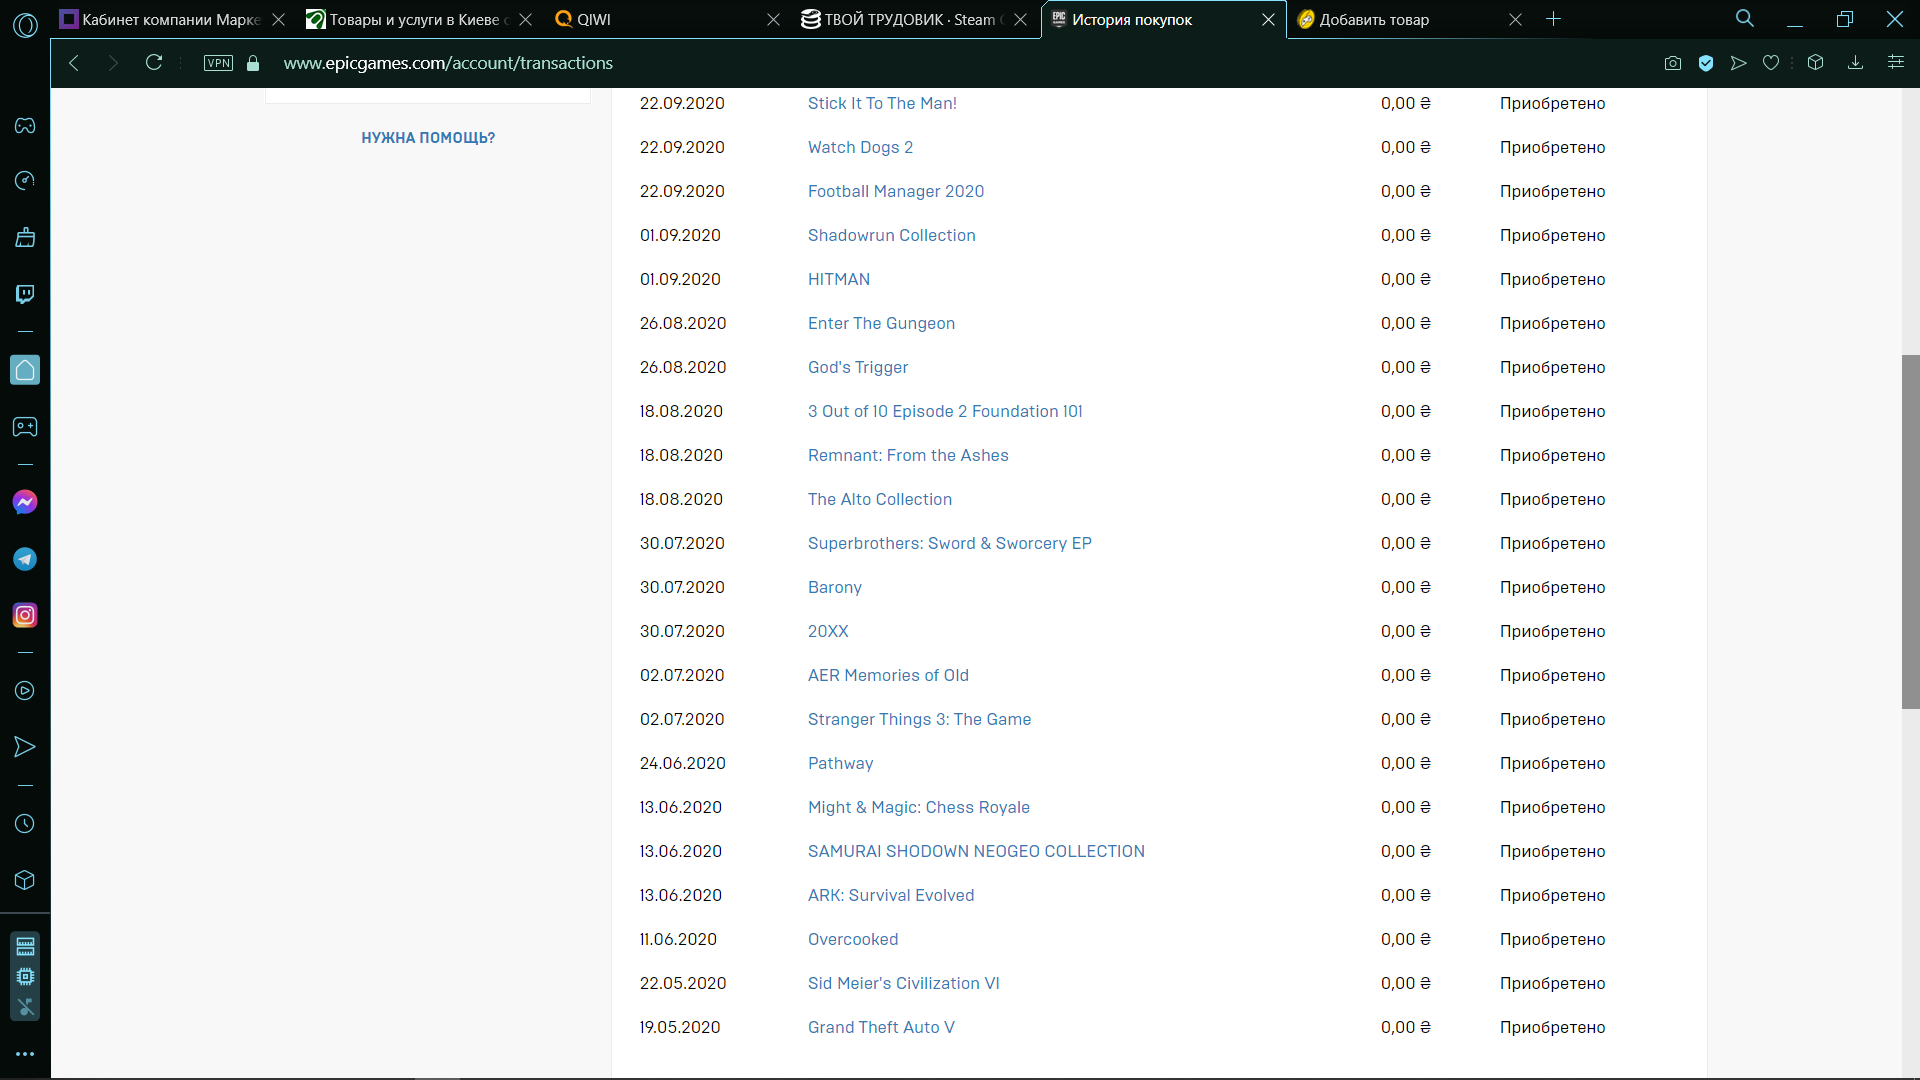Open Telegram in the sidebar

coord(25,559)
